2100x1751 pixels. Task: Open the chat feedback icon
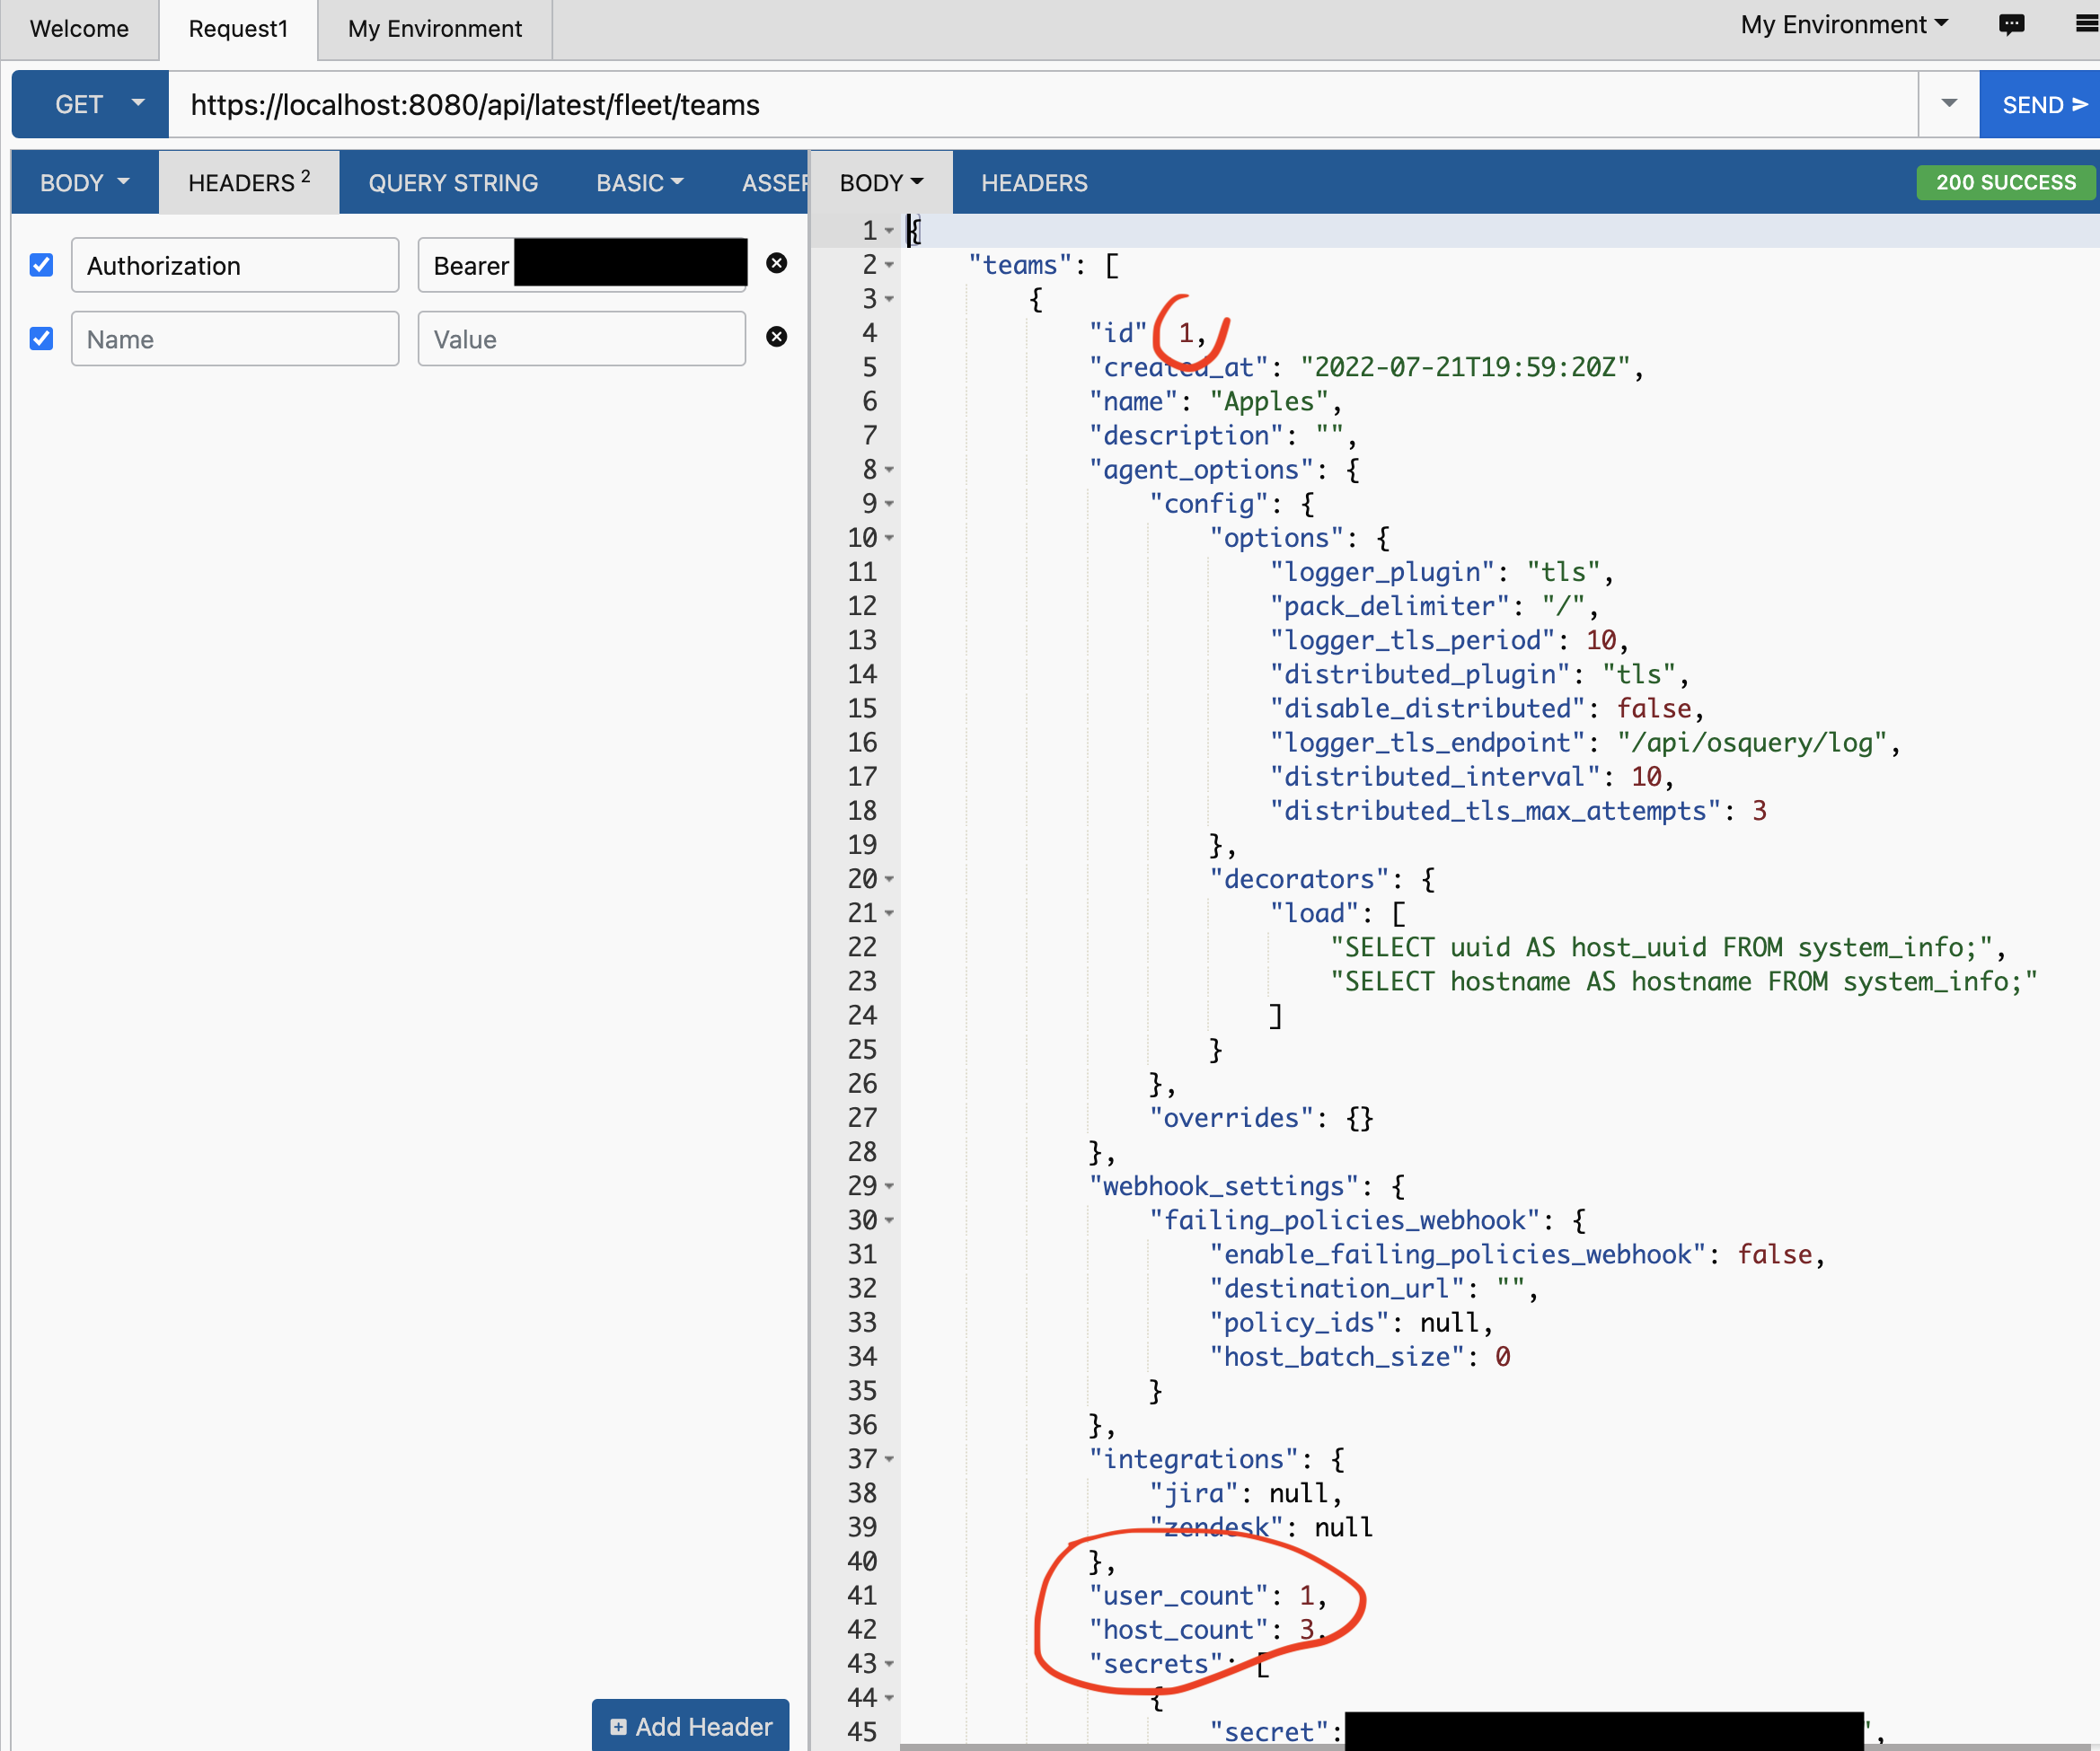tap(2012, 25)
